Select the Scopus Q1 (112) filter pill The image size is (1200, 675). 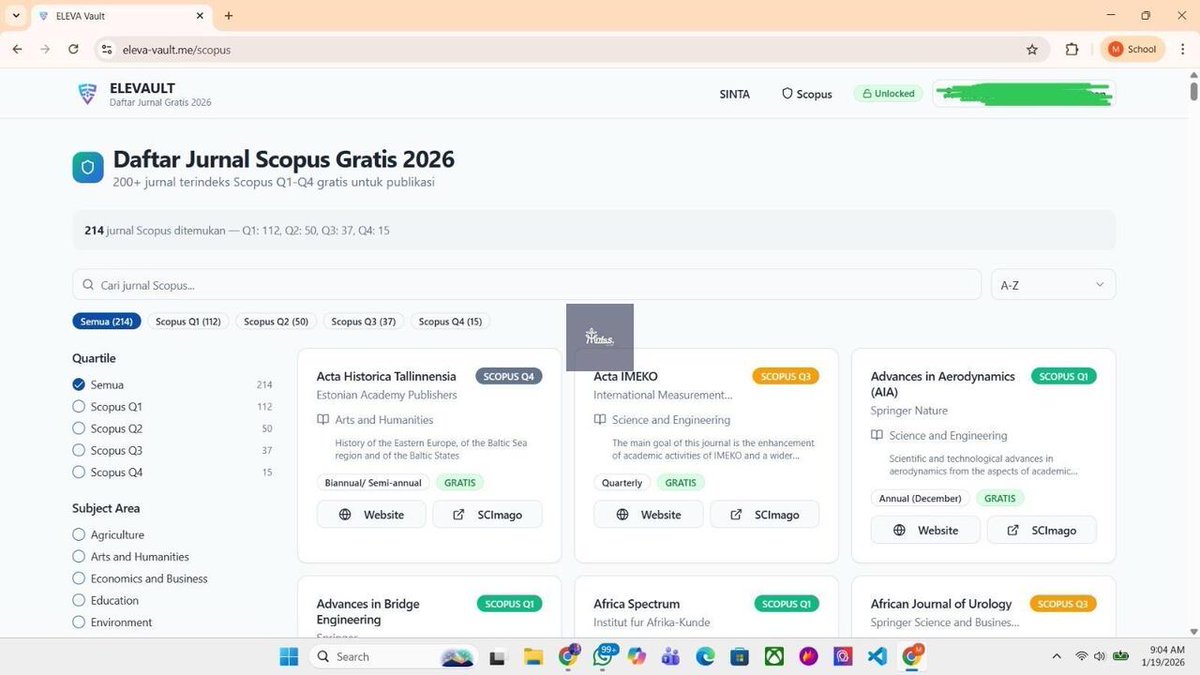tap(188, 321)
